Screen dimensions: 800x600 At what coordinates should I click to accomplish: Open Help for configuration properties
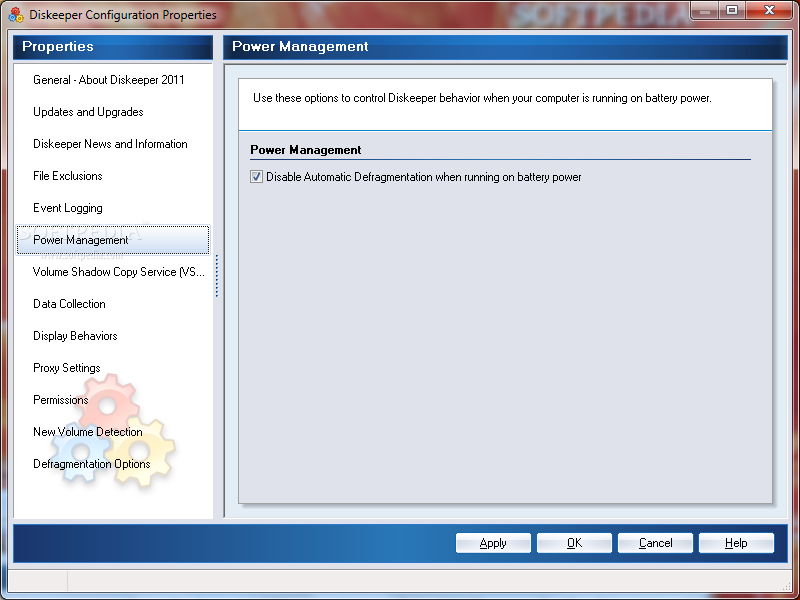(x=736, y=543)
